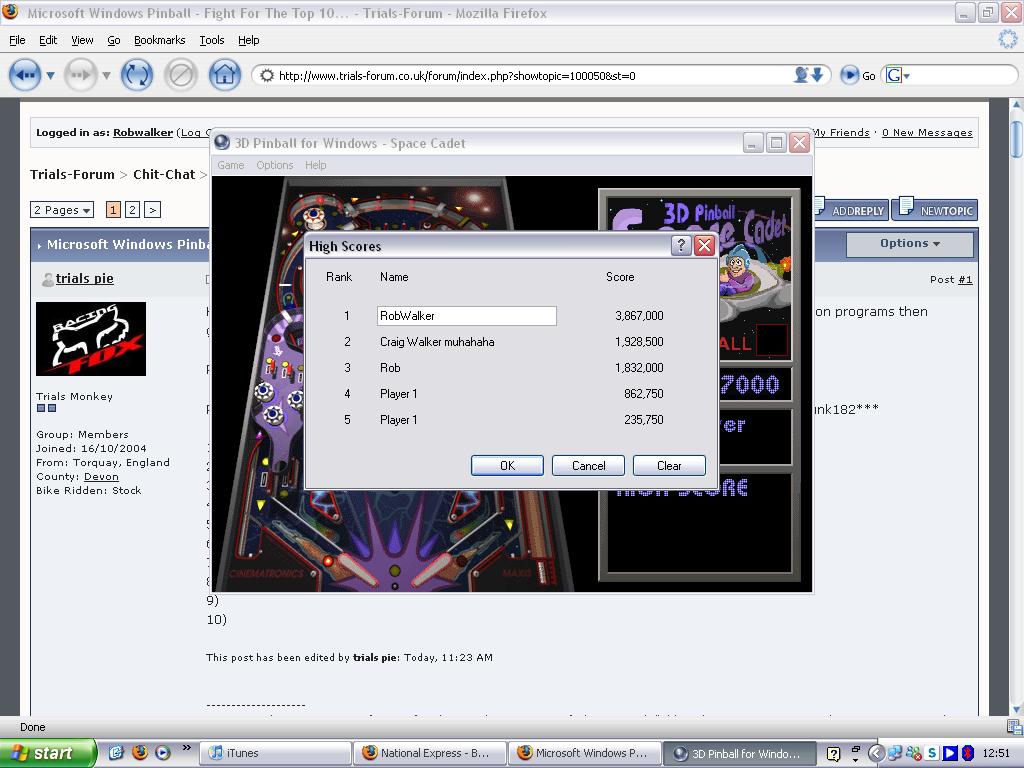The image size is (1024, 768).
Task: Open the Firefox Bookmarks menu
Action: (x=159, y=40)
